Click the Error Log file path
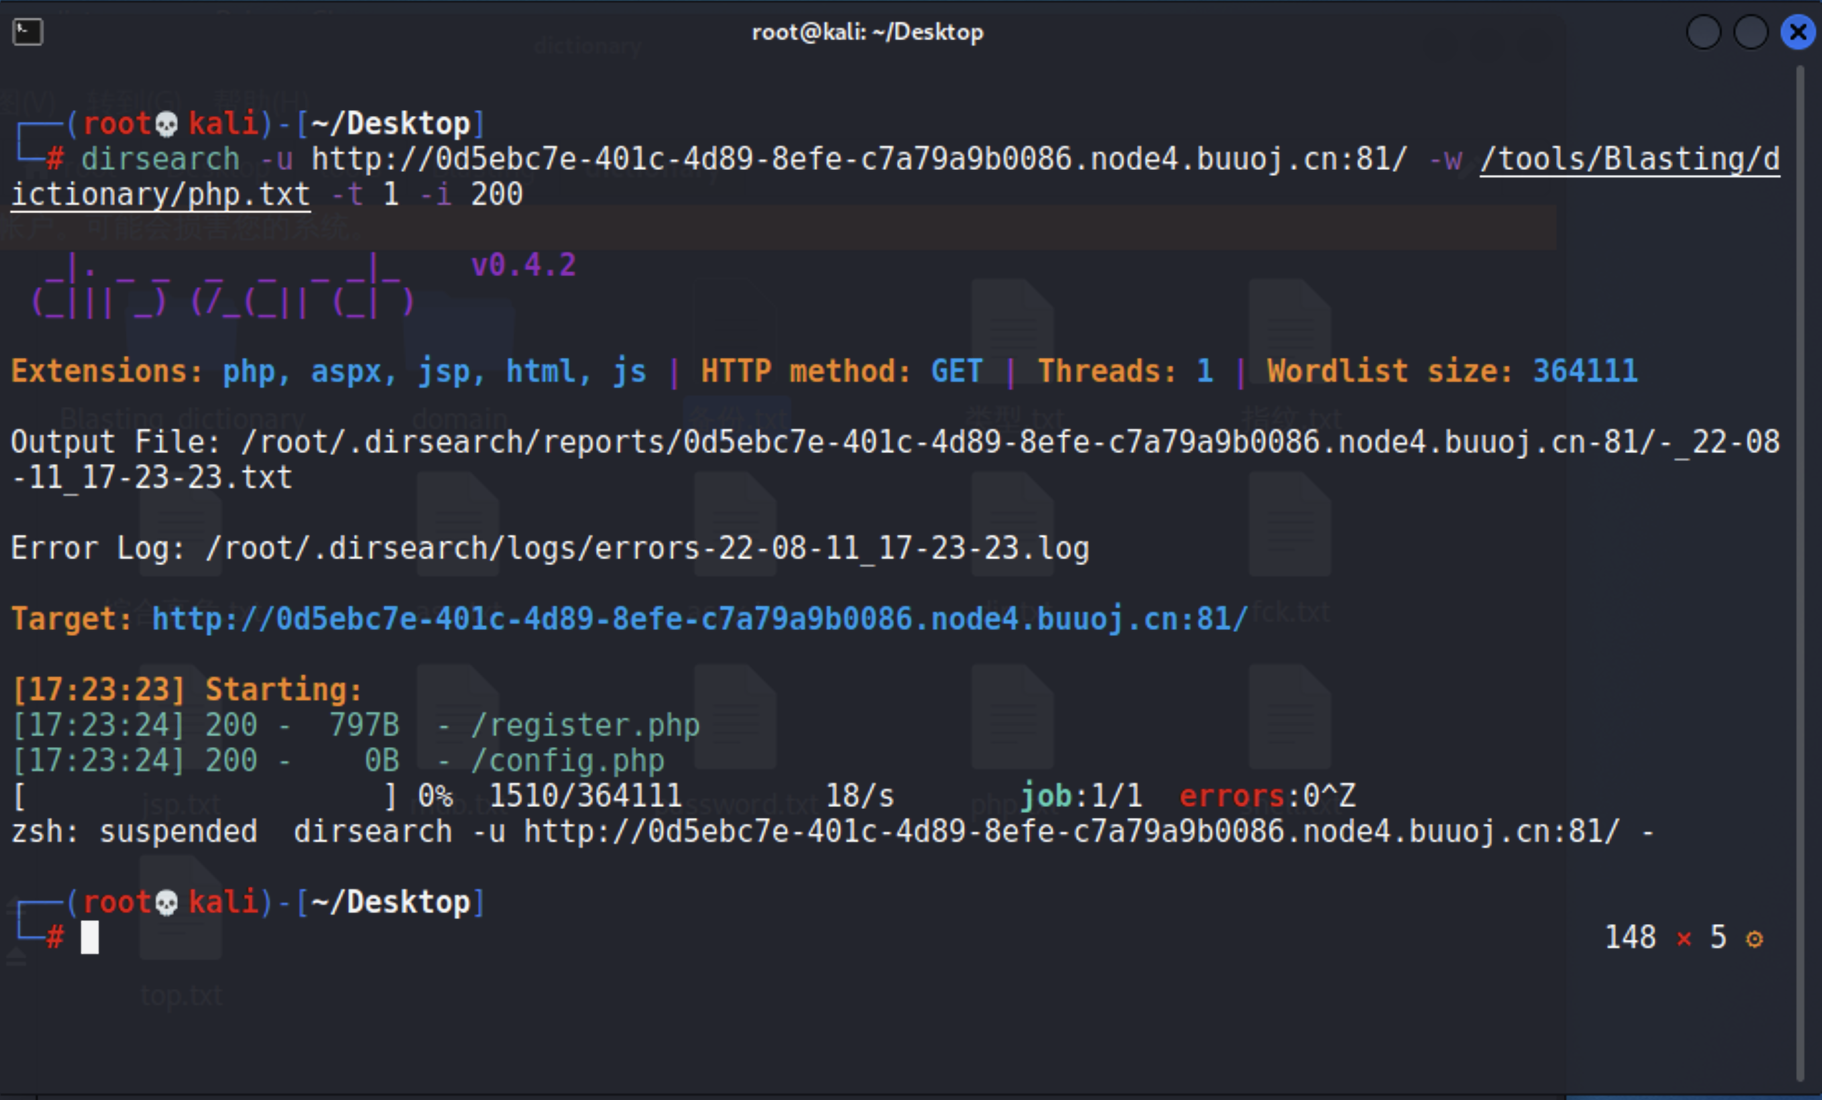This screenshot has width=1822, height=1100. tap(646, 548)
